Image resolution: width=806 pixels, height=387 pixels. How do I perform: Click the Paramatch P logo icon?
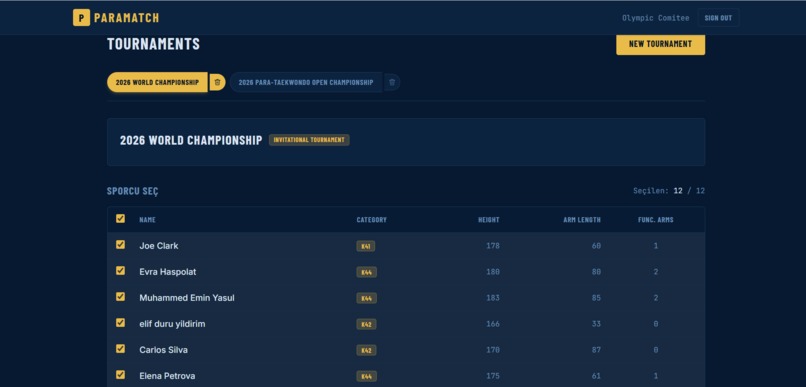81,17
